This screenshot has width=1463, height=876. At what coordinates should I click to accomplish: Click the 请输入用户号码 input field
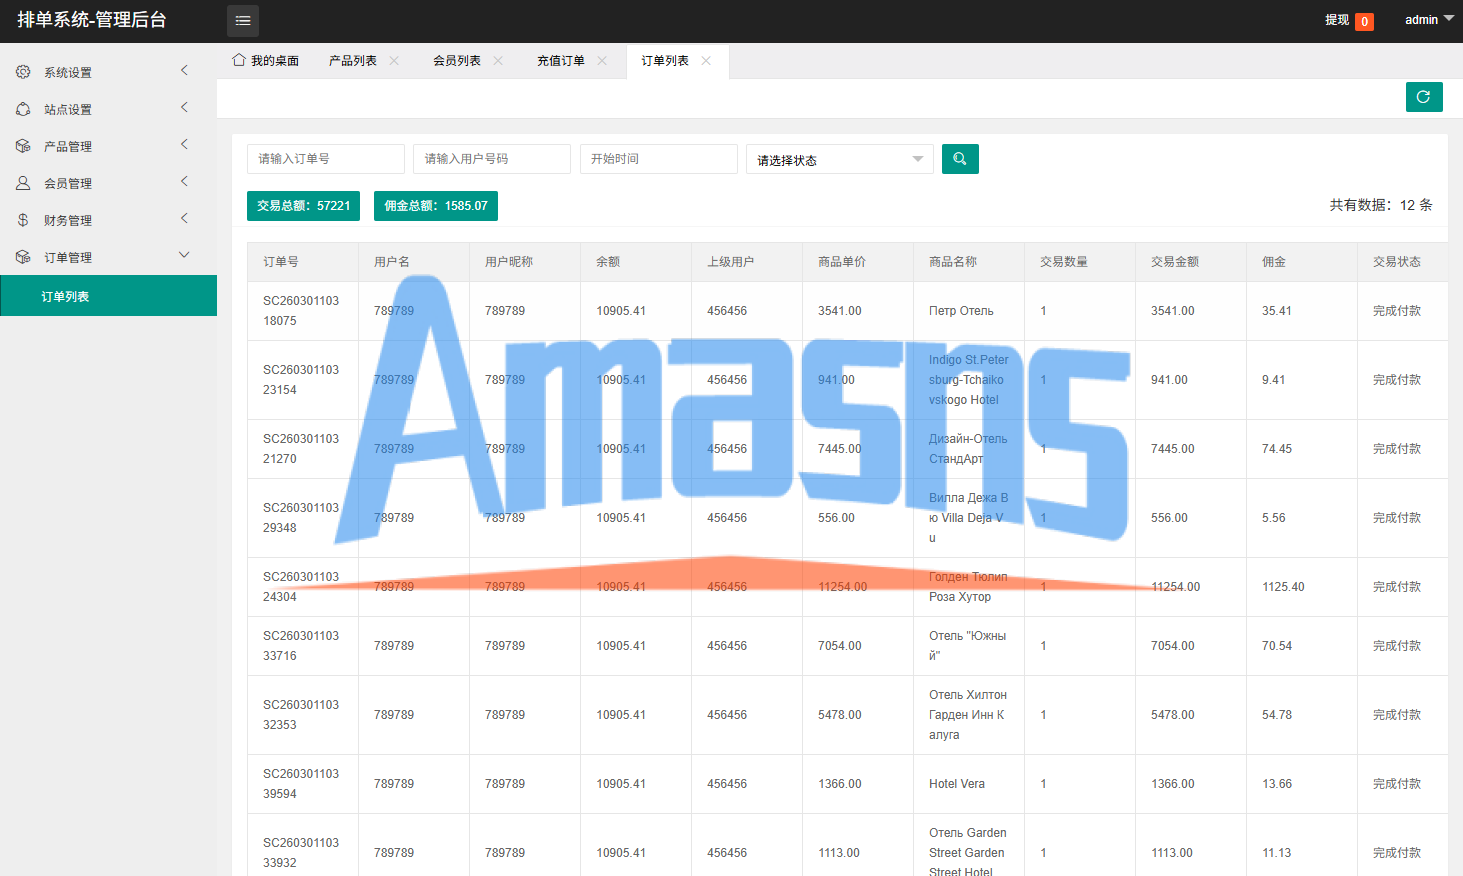click(x=492, y=159)
